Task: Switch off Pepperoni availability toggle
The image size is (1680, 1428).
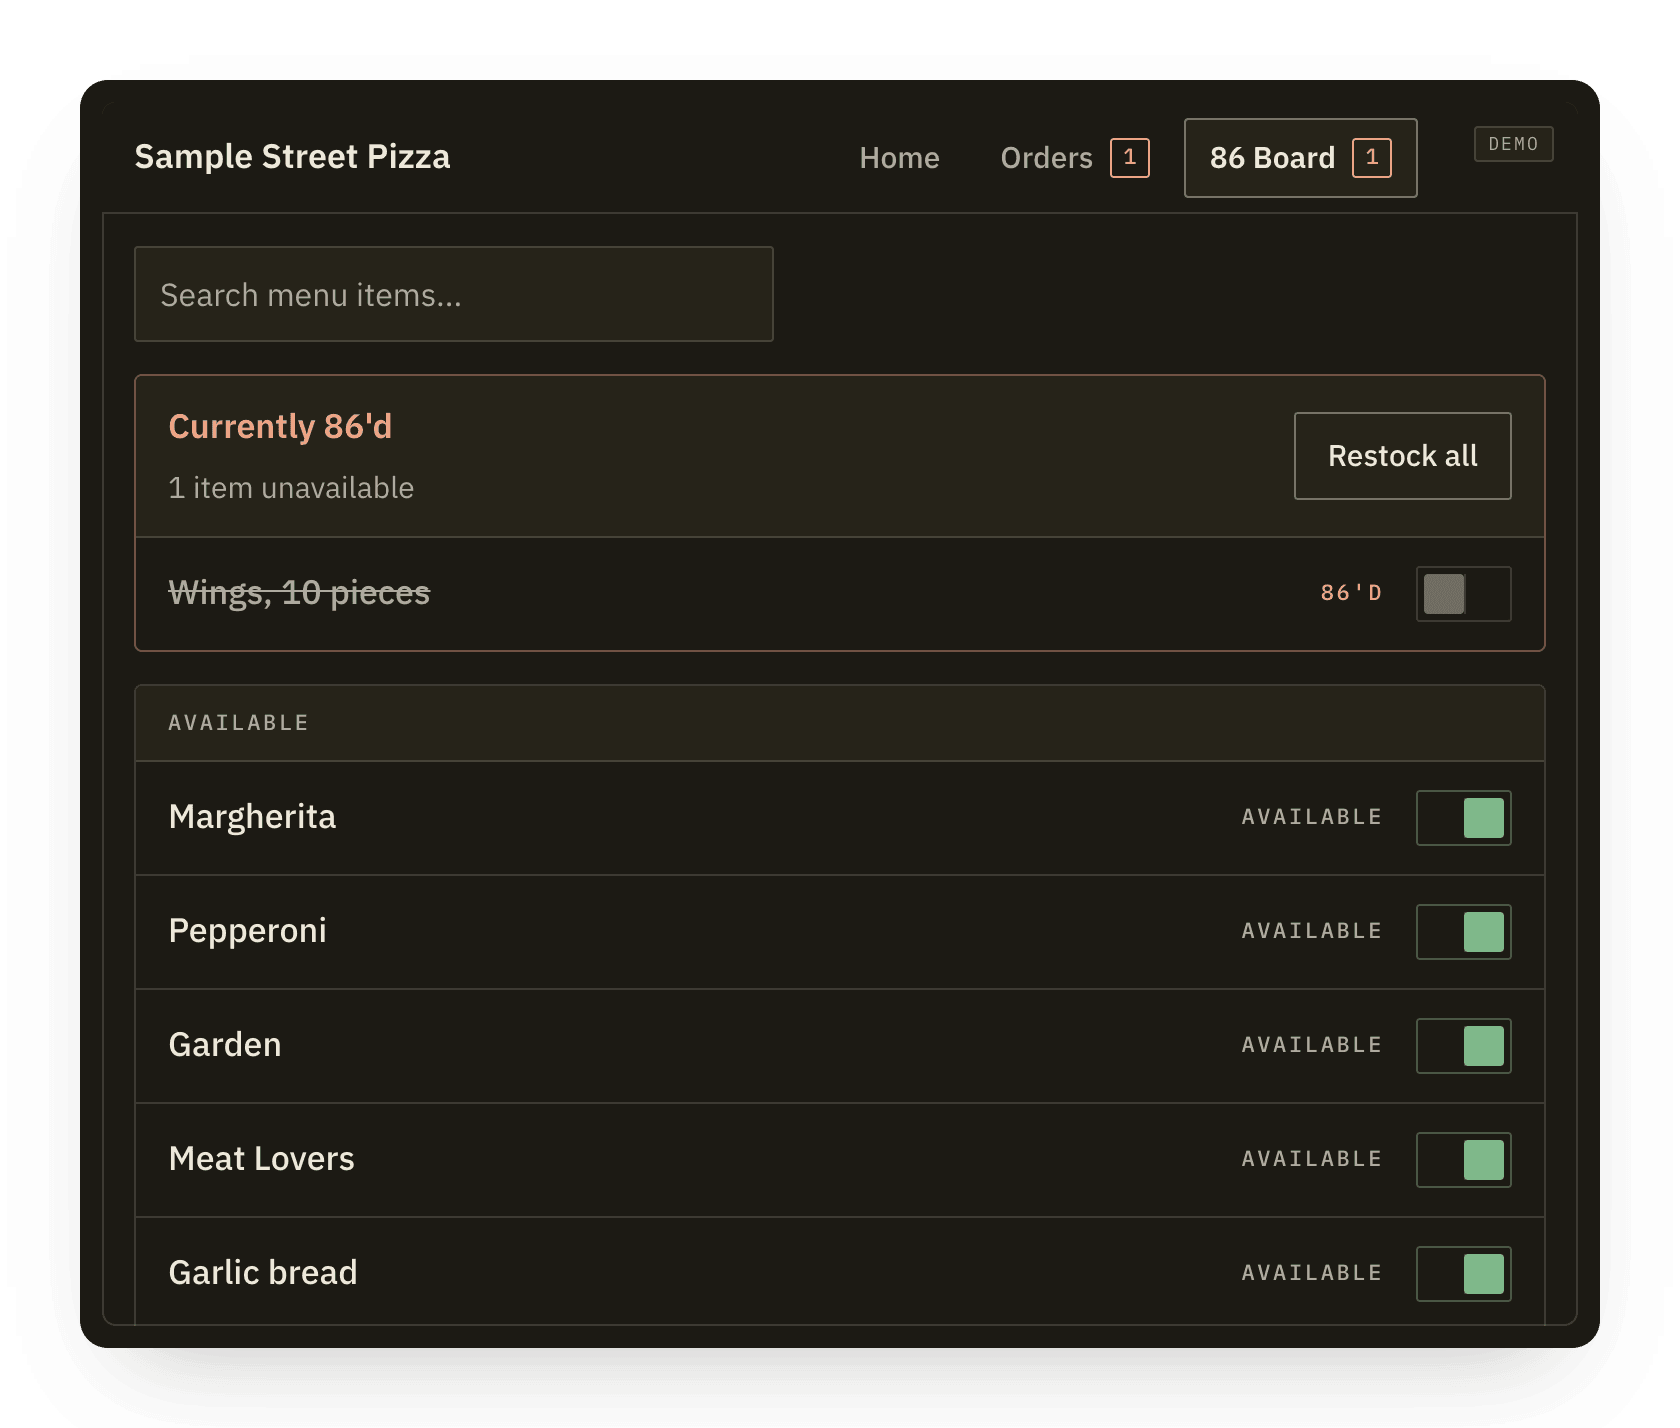Action: pyautogui.click(x=1463, y=932)
